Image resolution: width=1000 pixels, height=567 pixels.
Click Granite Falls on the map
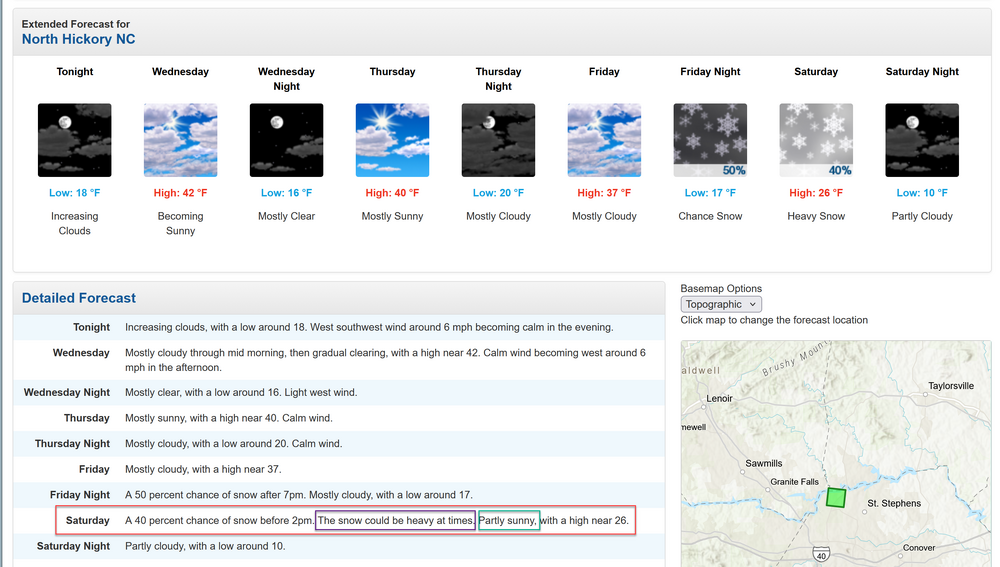(x=794, y=482)
